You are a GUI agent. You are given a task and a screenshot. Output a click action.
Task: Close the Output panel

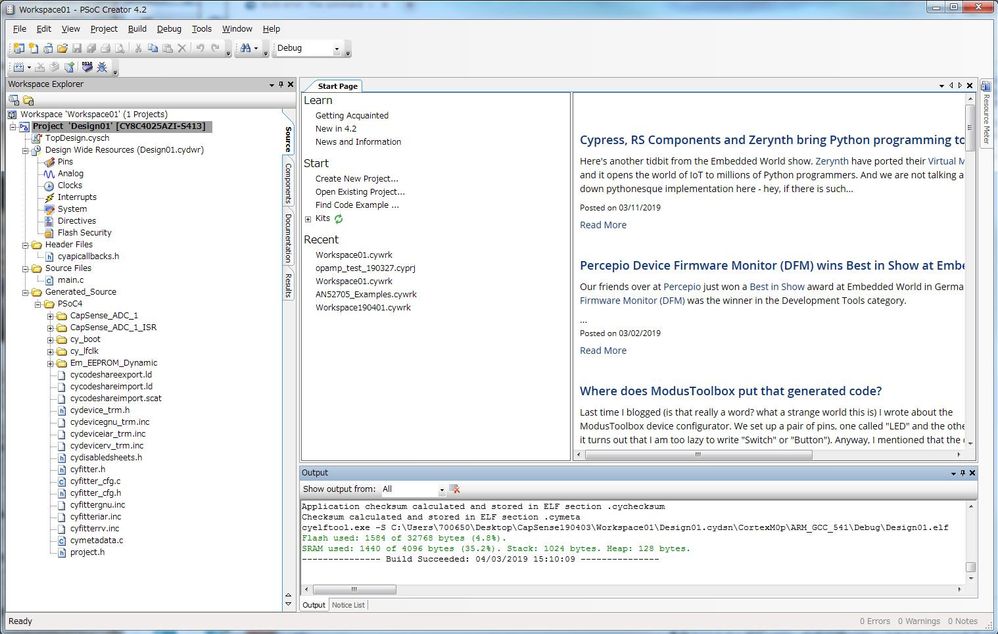972,473
